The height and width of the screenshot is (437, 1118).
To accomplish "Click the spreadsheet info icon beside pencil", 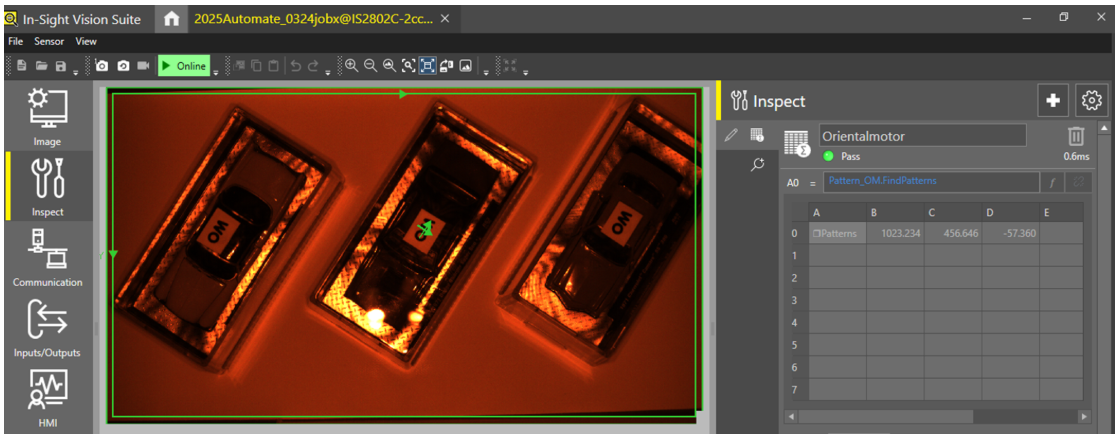I will coord(757,135).
